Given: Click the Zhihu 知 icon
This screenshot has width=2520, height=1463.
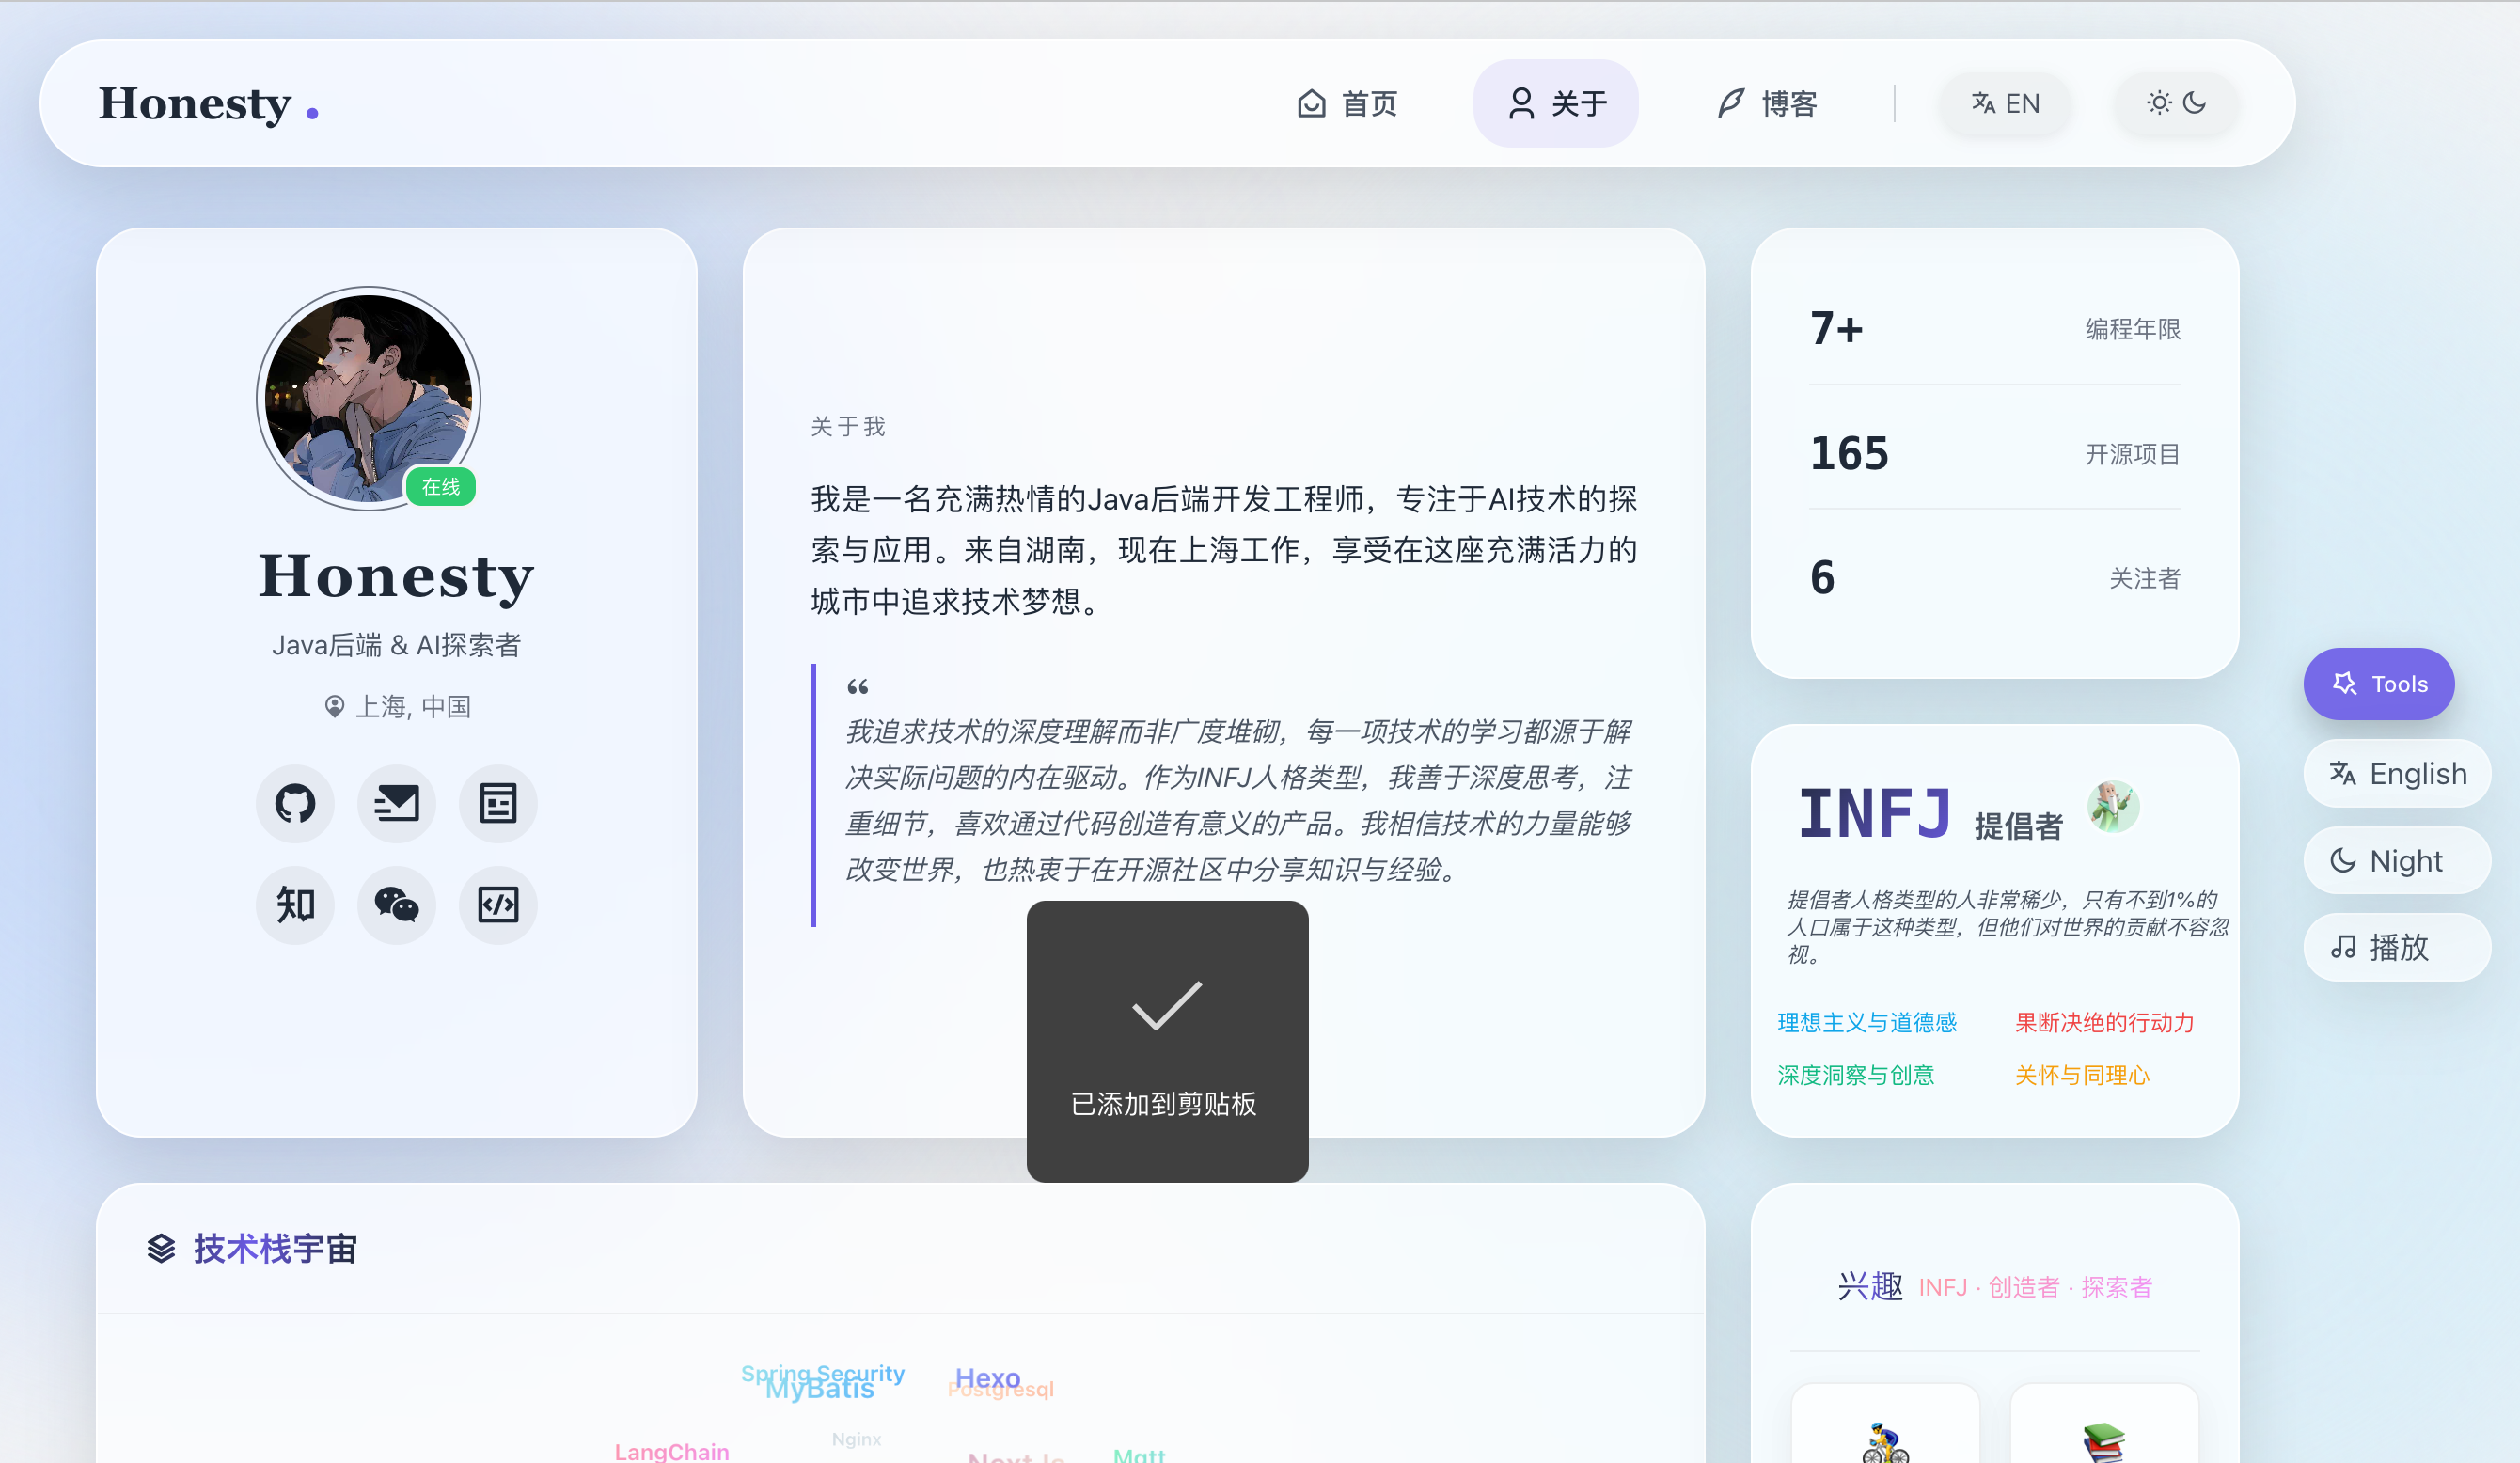Looking at the screenshot, I should coord(295,905).
